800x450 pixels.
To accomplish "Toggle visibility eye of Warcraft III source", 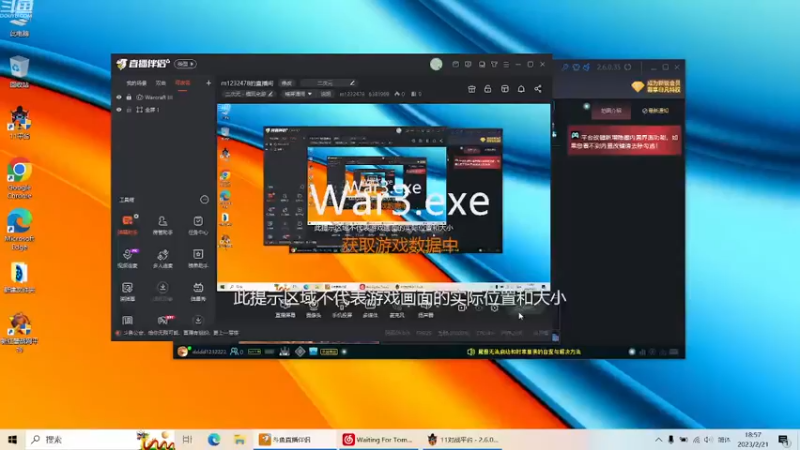I will (119, 97).
